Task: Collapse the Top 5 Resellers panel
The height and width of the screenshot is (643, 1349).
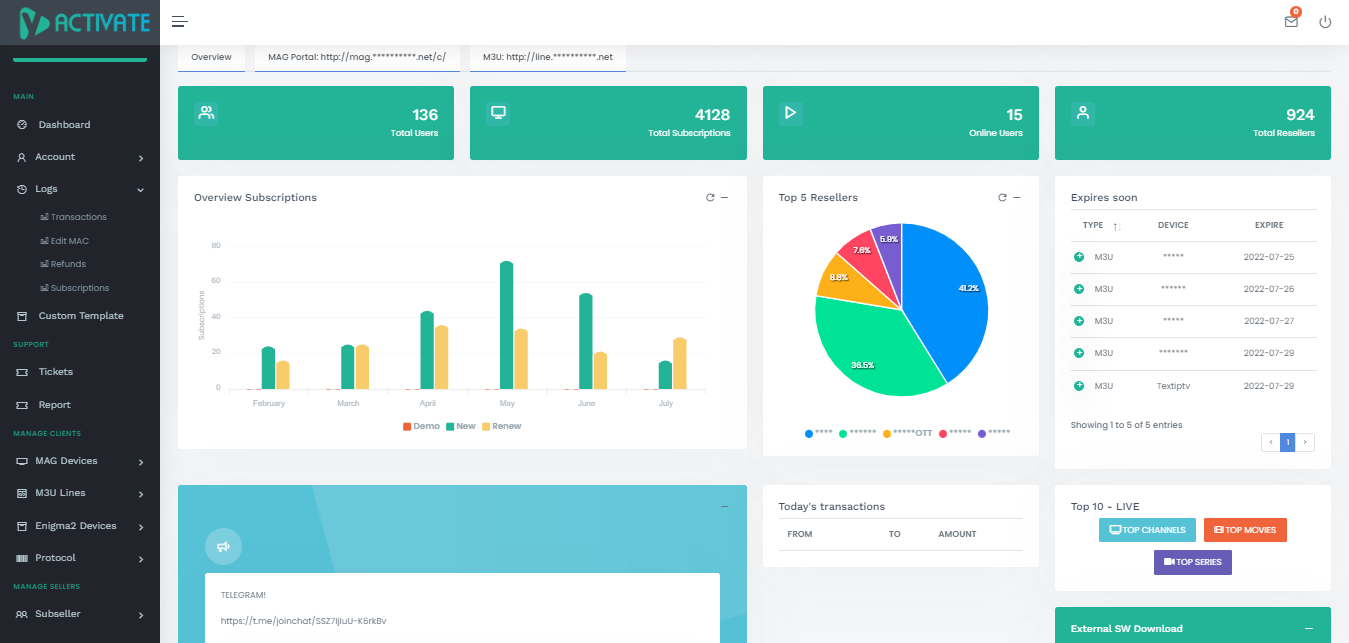Action: coord(1017,198)
